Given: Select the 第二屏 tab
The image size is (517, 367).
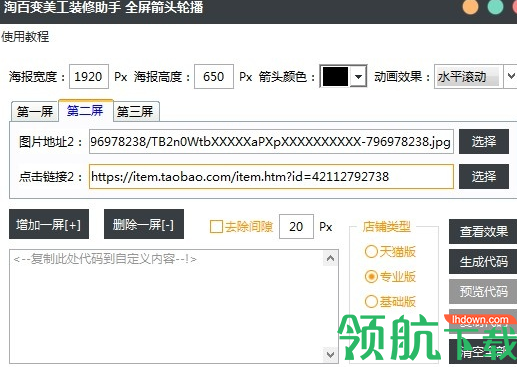Looking at the screenshot, I should 86,110.
